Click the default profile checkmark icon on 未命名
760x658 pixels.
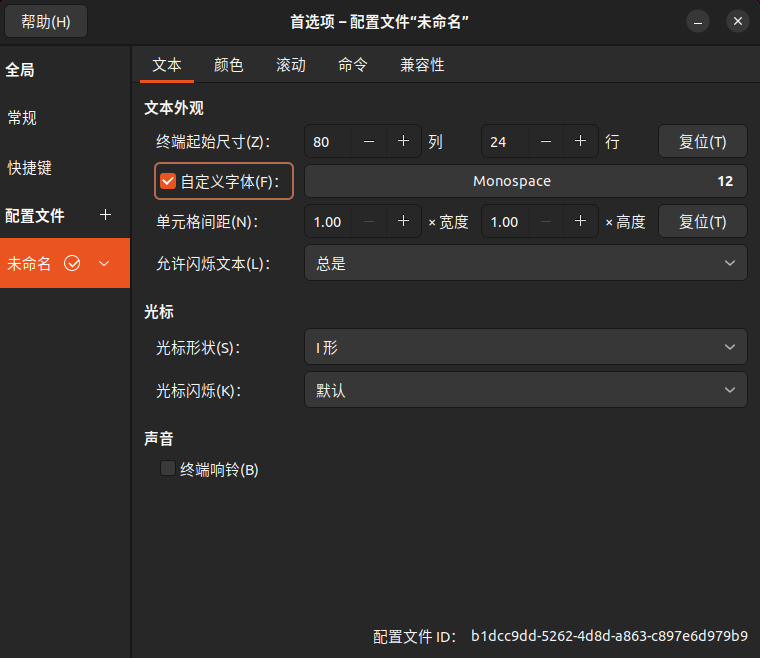coord(72,264)
